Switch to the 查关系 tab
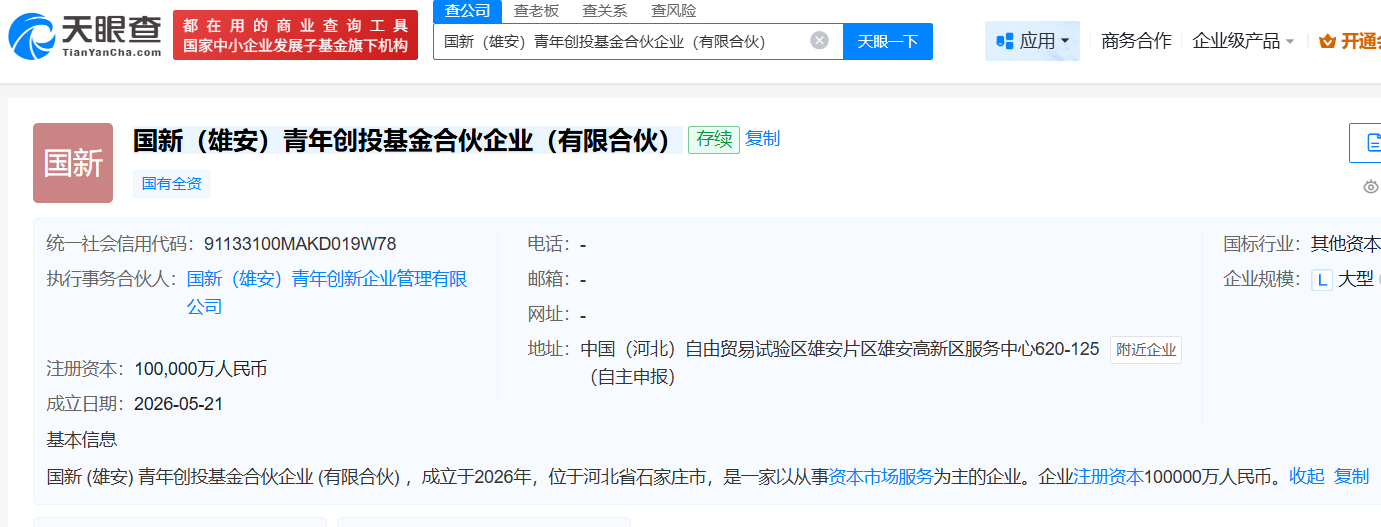 pyautogui.click(x=605, y=11)
